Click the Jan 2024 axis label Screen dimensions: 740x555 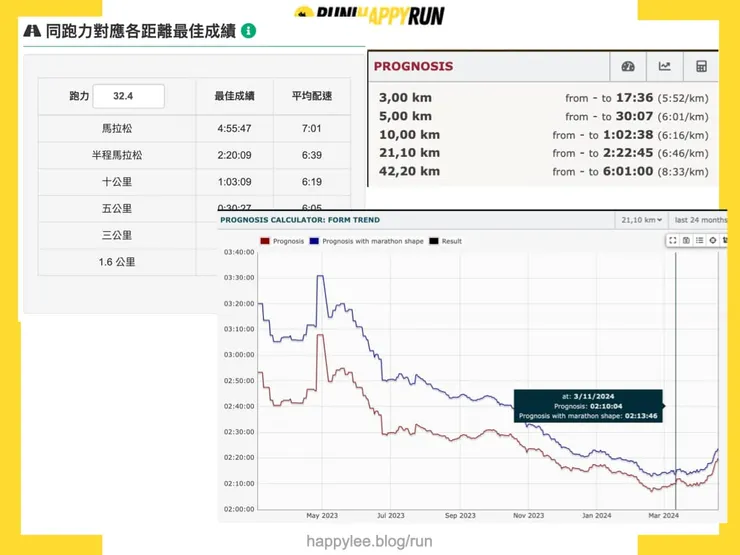(596, 515)
